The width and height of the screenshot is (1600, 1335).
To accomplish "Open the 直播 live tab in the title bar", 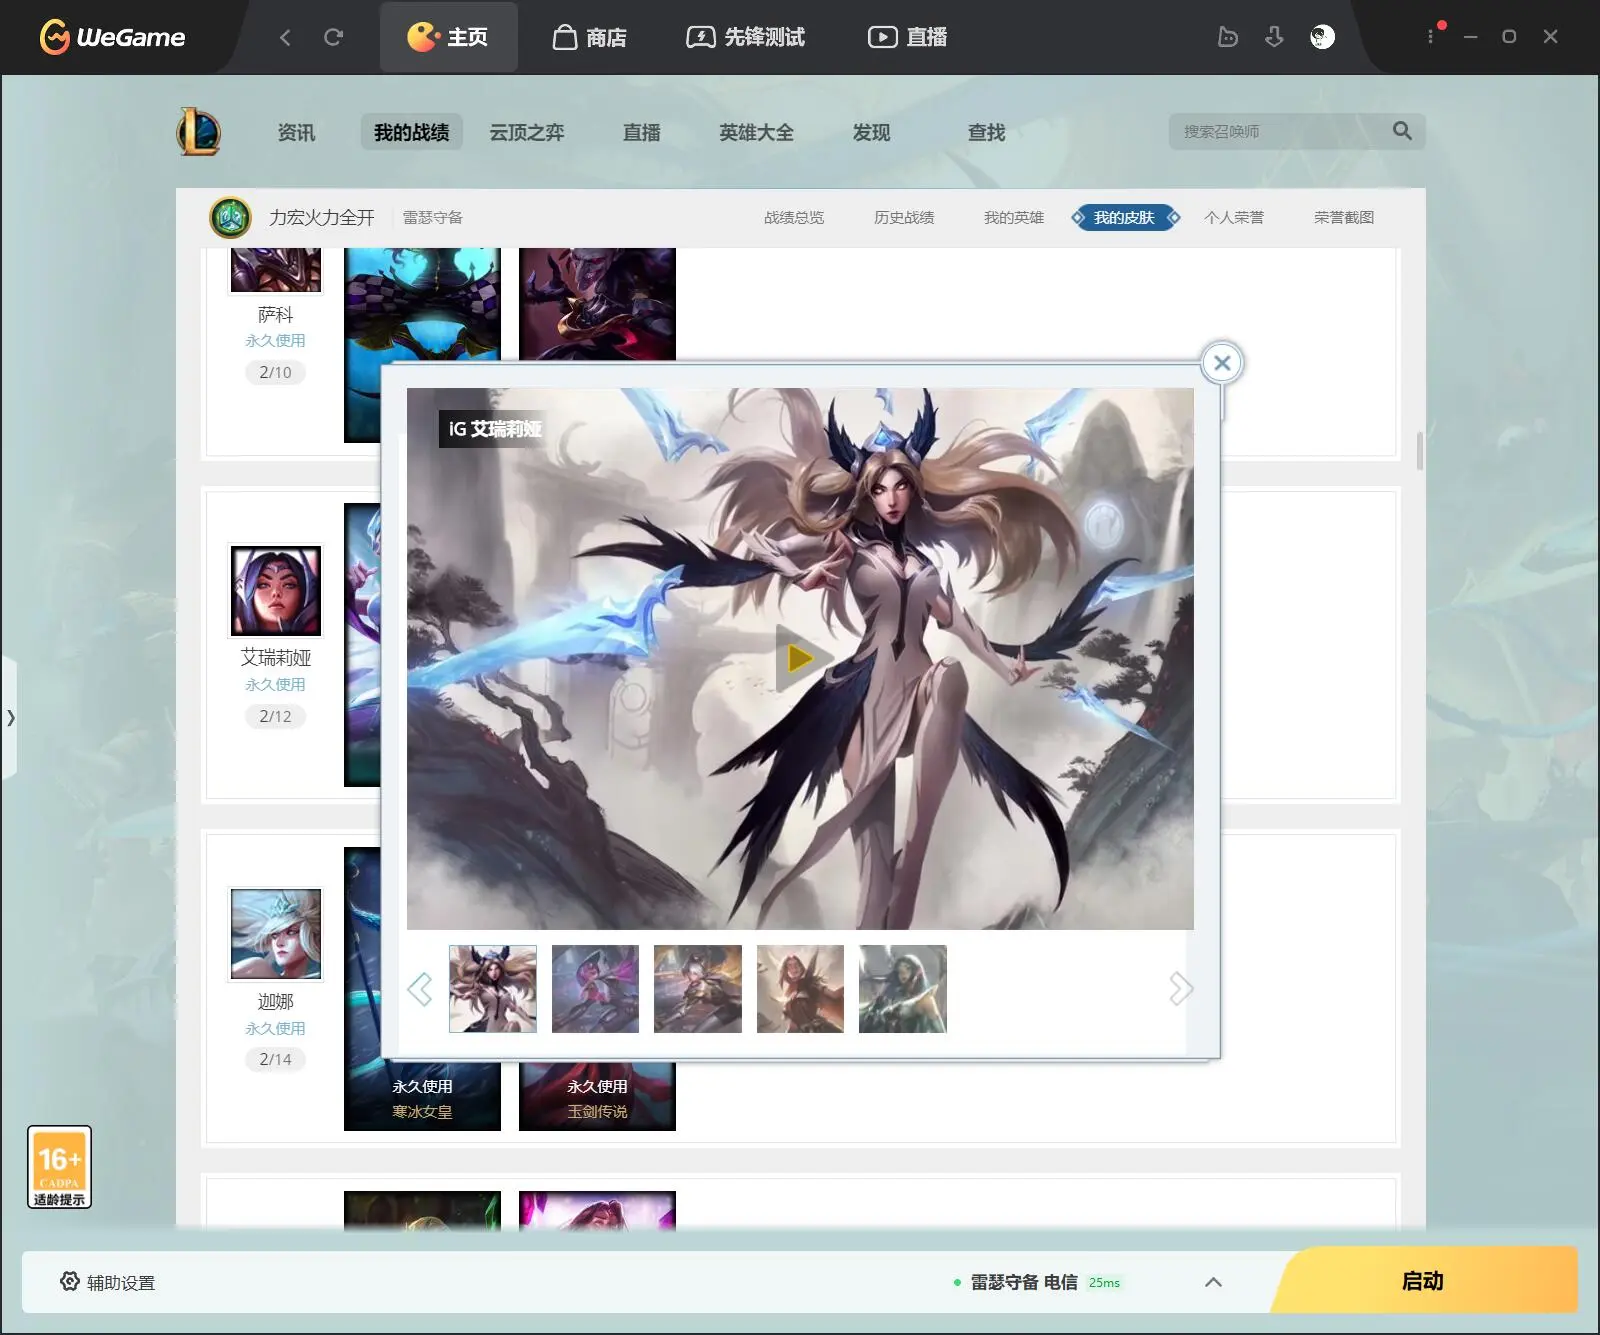I will point(907,37).
